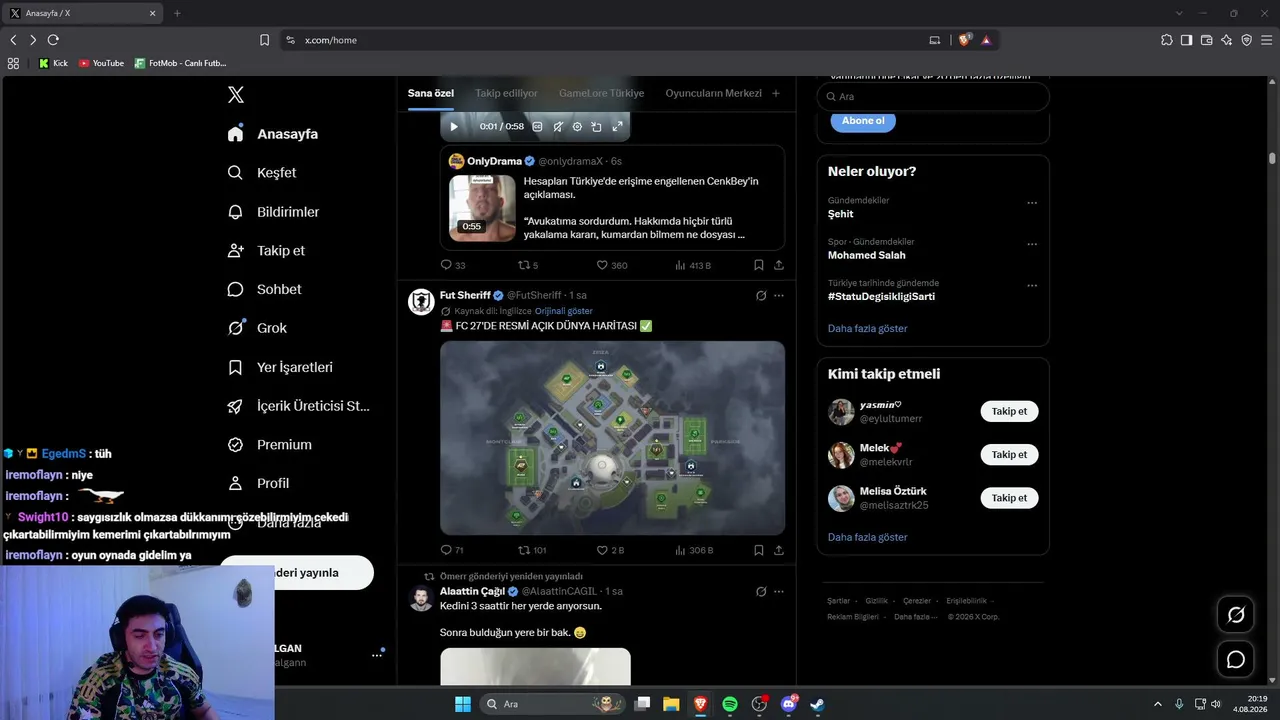Share the OnlyDrama quote post
The width and height of the screenshot is (1280, 720).
[x=779, y=265]
